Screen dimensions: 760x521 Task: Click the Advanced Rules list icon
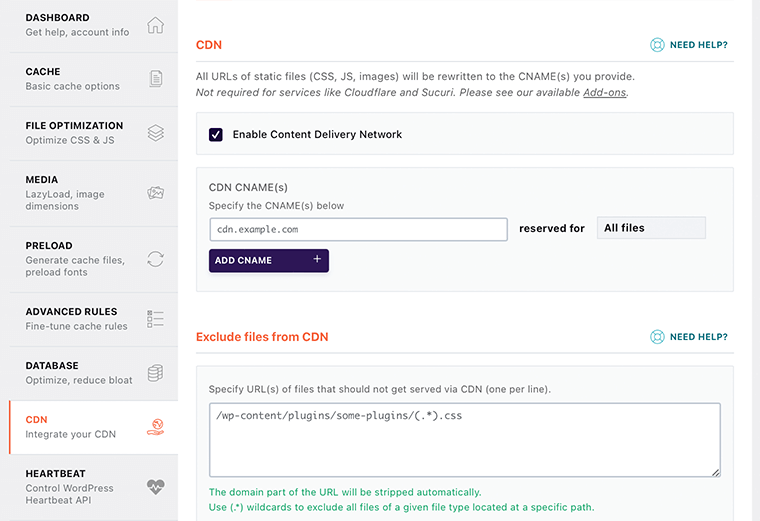pyautogui.click(x=155, y=319)
